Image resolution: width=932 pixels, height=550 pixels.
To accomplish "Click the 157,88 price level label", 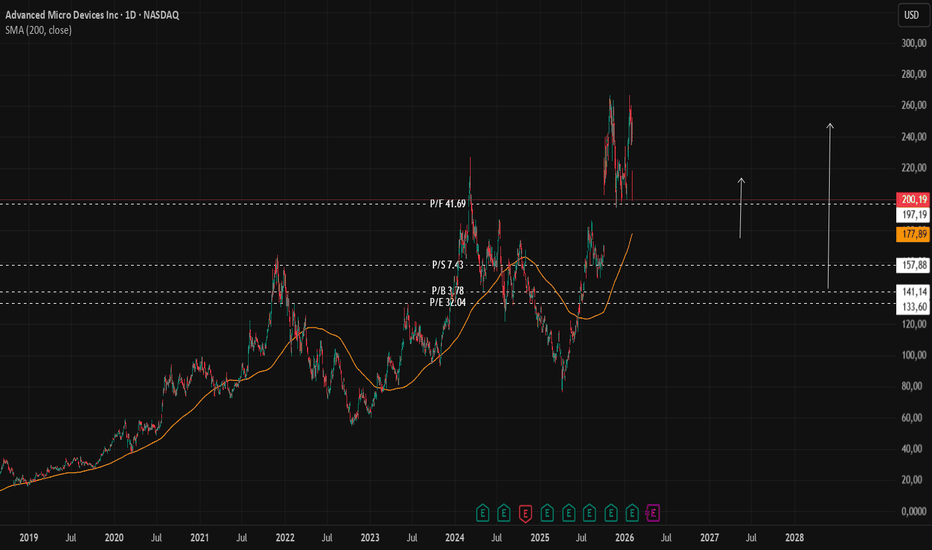I will pyautogui.click(x=913, y=265).
